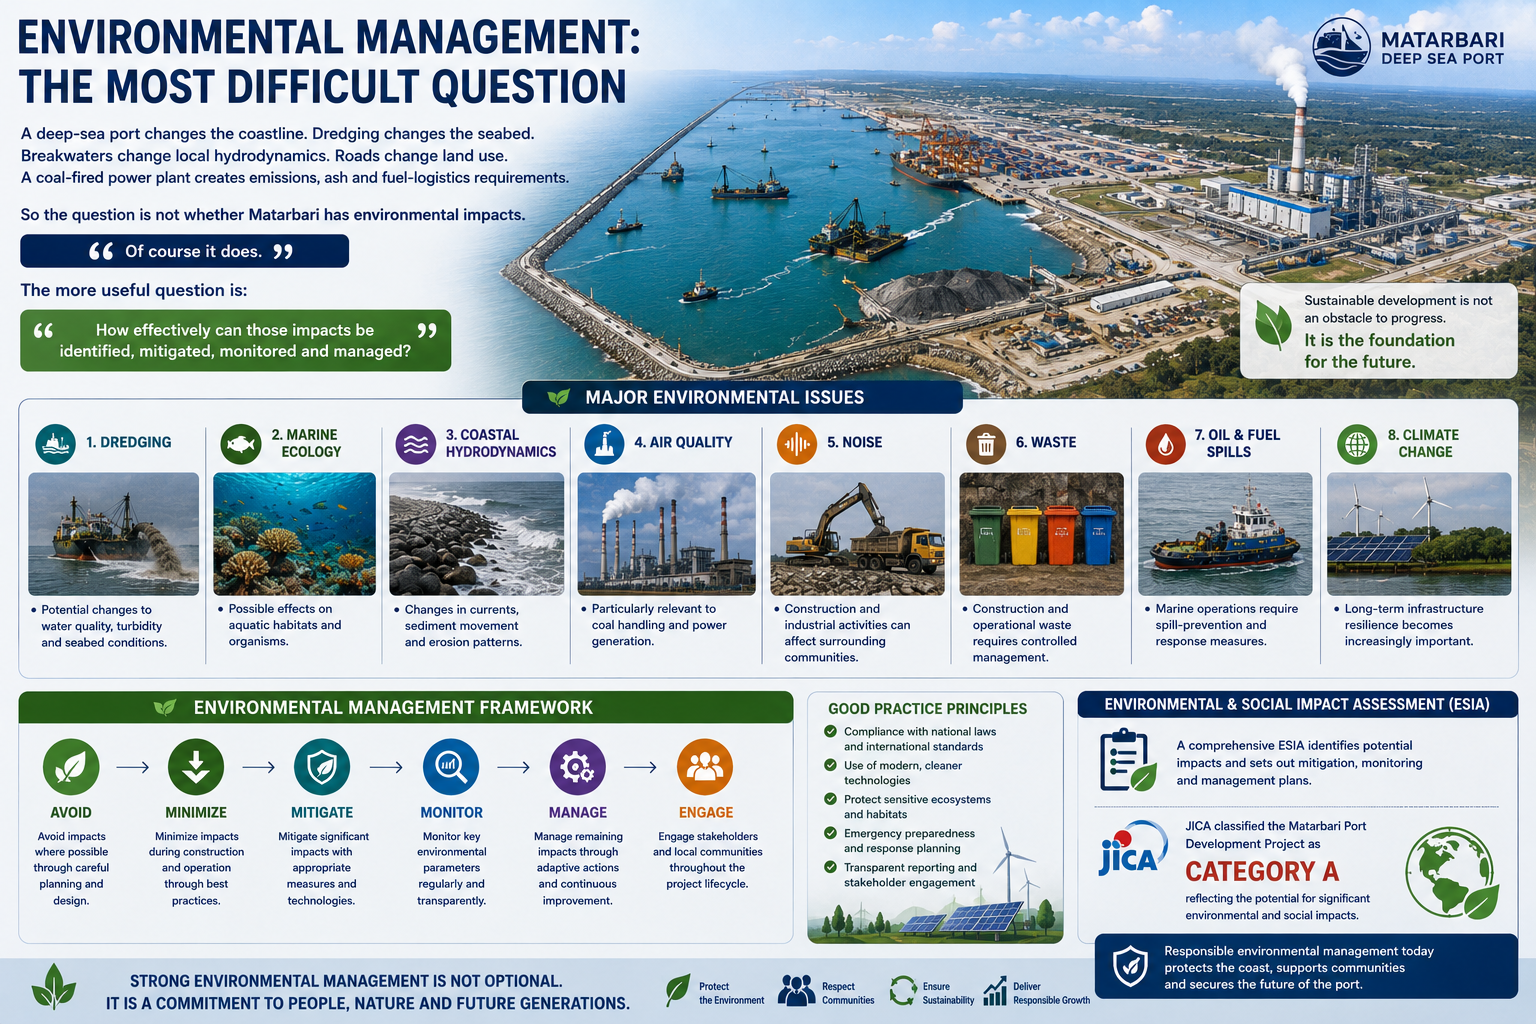Click 'The more useful question is:' text
Viewport: 1536px width, 1024px height.
[134, 290]
